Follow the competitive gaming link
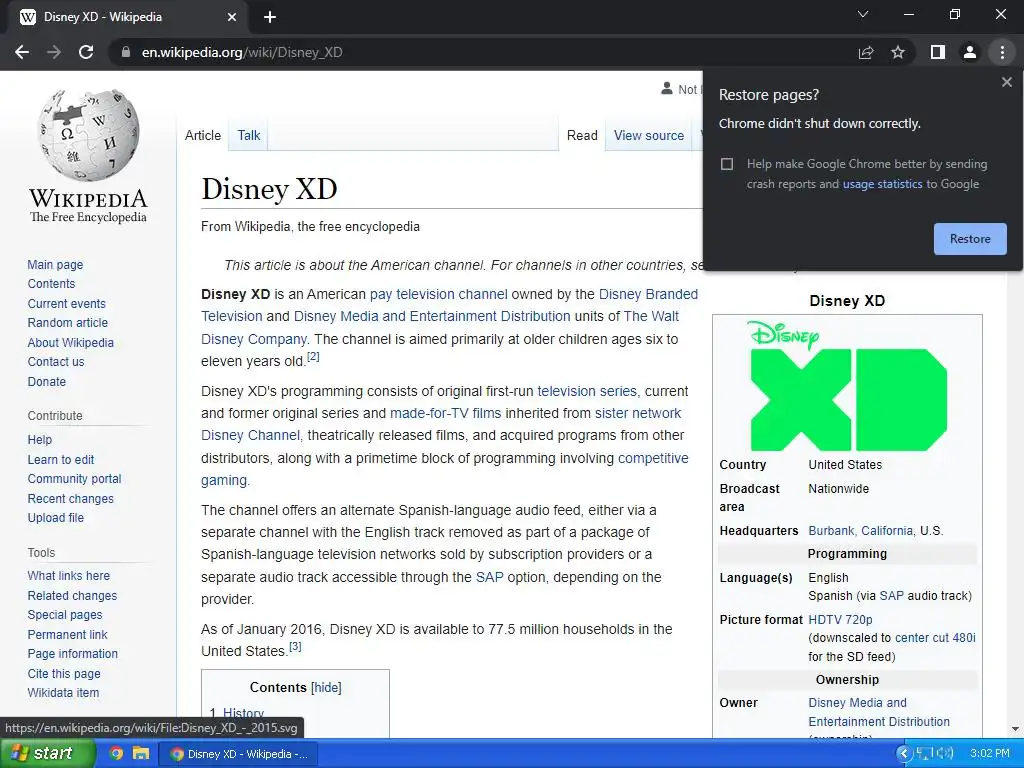 tap(652, 458)
